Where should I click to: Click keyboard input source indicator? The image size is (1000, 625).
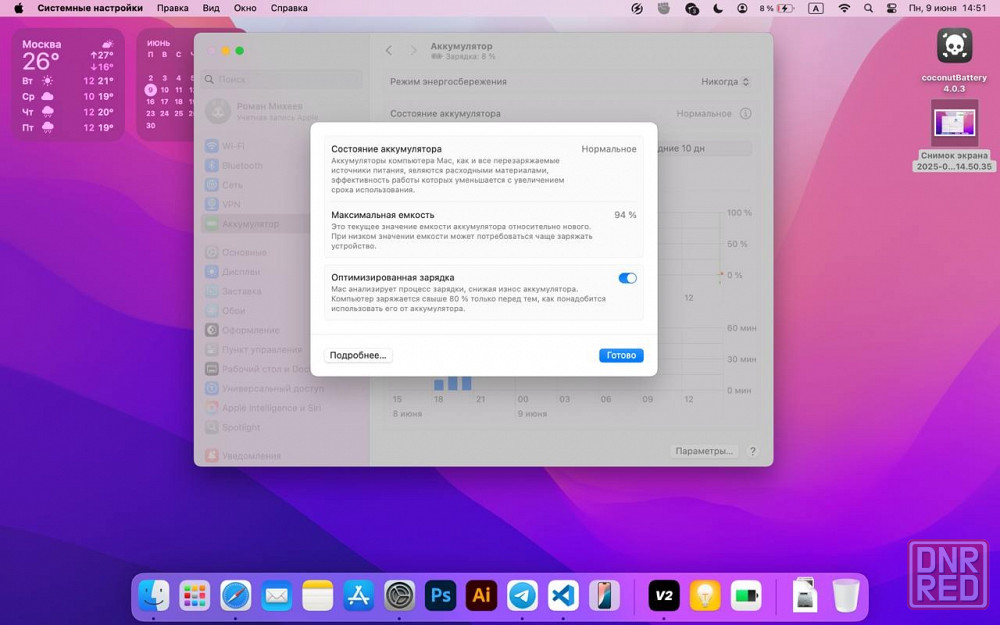click(x=816, y=8)
